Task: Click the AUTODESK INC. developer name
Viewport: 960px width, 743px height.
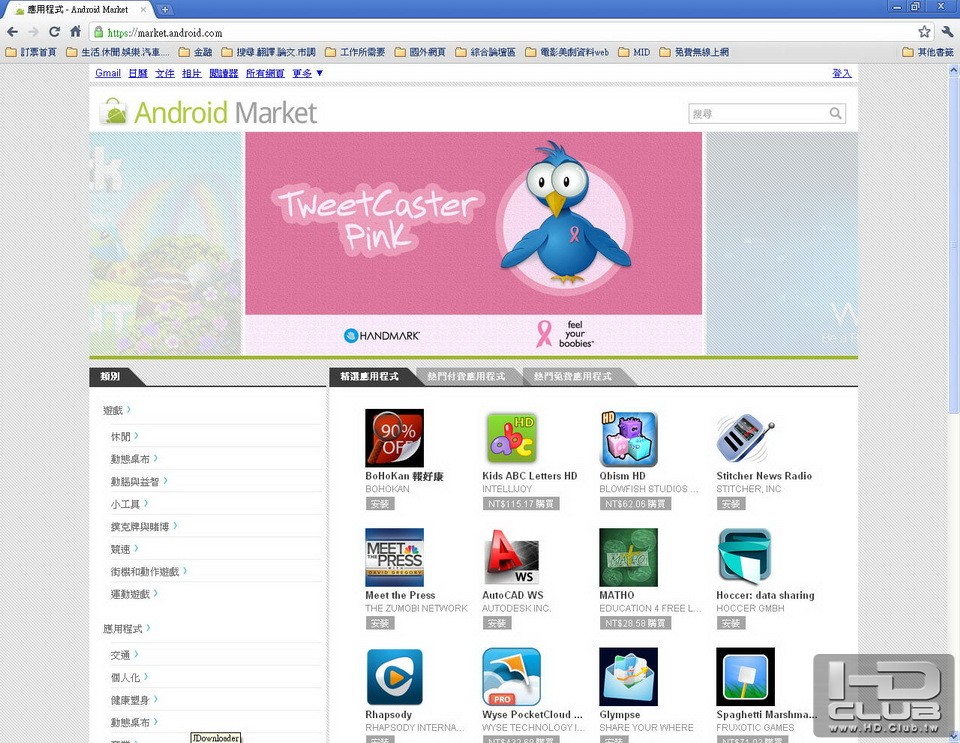Action: (x=516, y=608)
